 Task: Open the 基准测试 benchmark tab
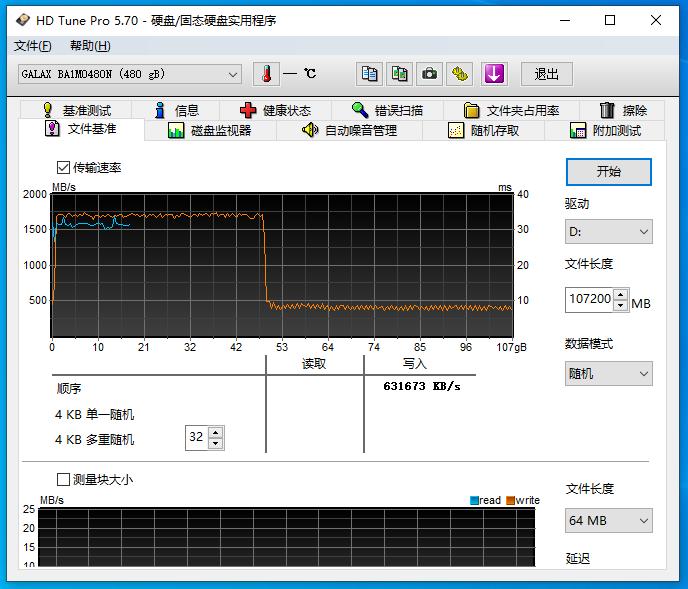pyautogui.click(x=76, y=110)
